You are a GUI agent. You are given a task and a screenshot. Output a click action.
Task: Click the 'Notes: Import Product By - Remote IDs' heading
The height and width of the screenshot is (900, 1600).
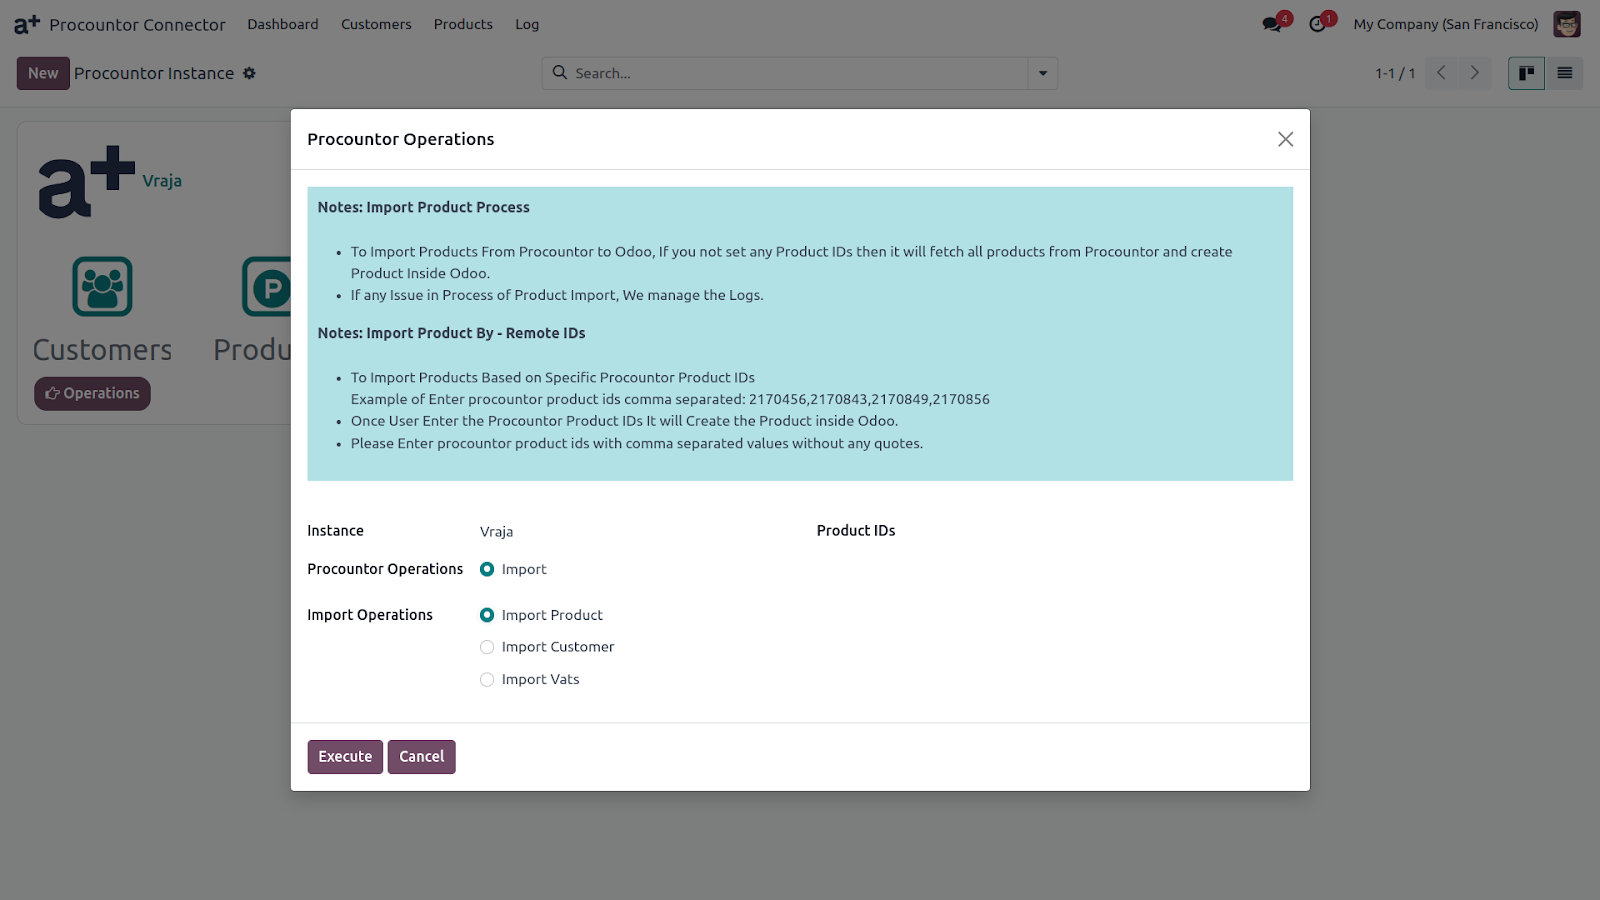point(451,333)
